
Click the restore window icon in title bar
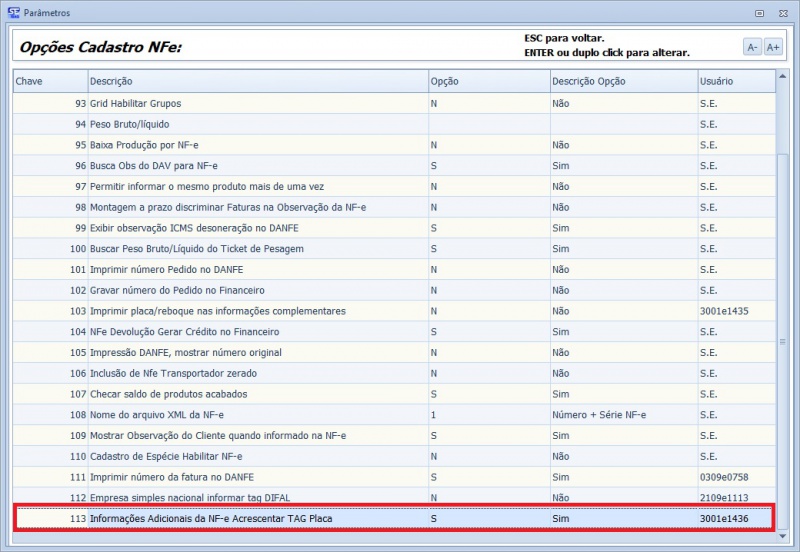(760, 13)
